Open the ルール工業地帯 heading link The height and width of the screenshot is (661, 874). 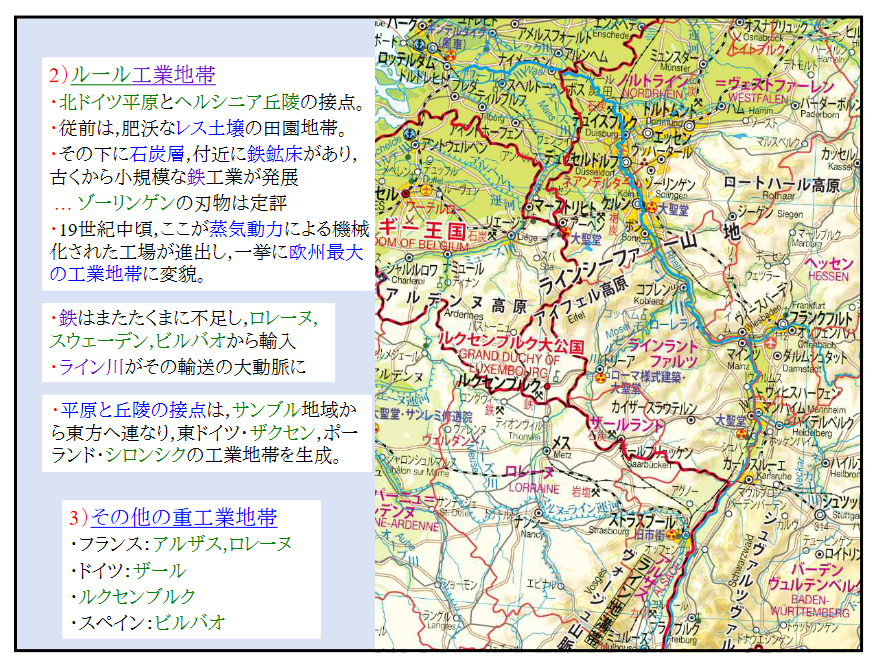pos(142,75)
